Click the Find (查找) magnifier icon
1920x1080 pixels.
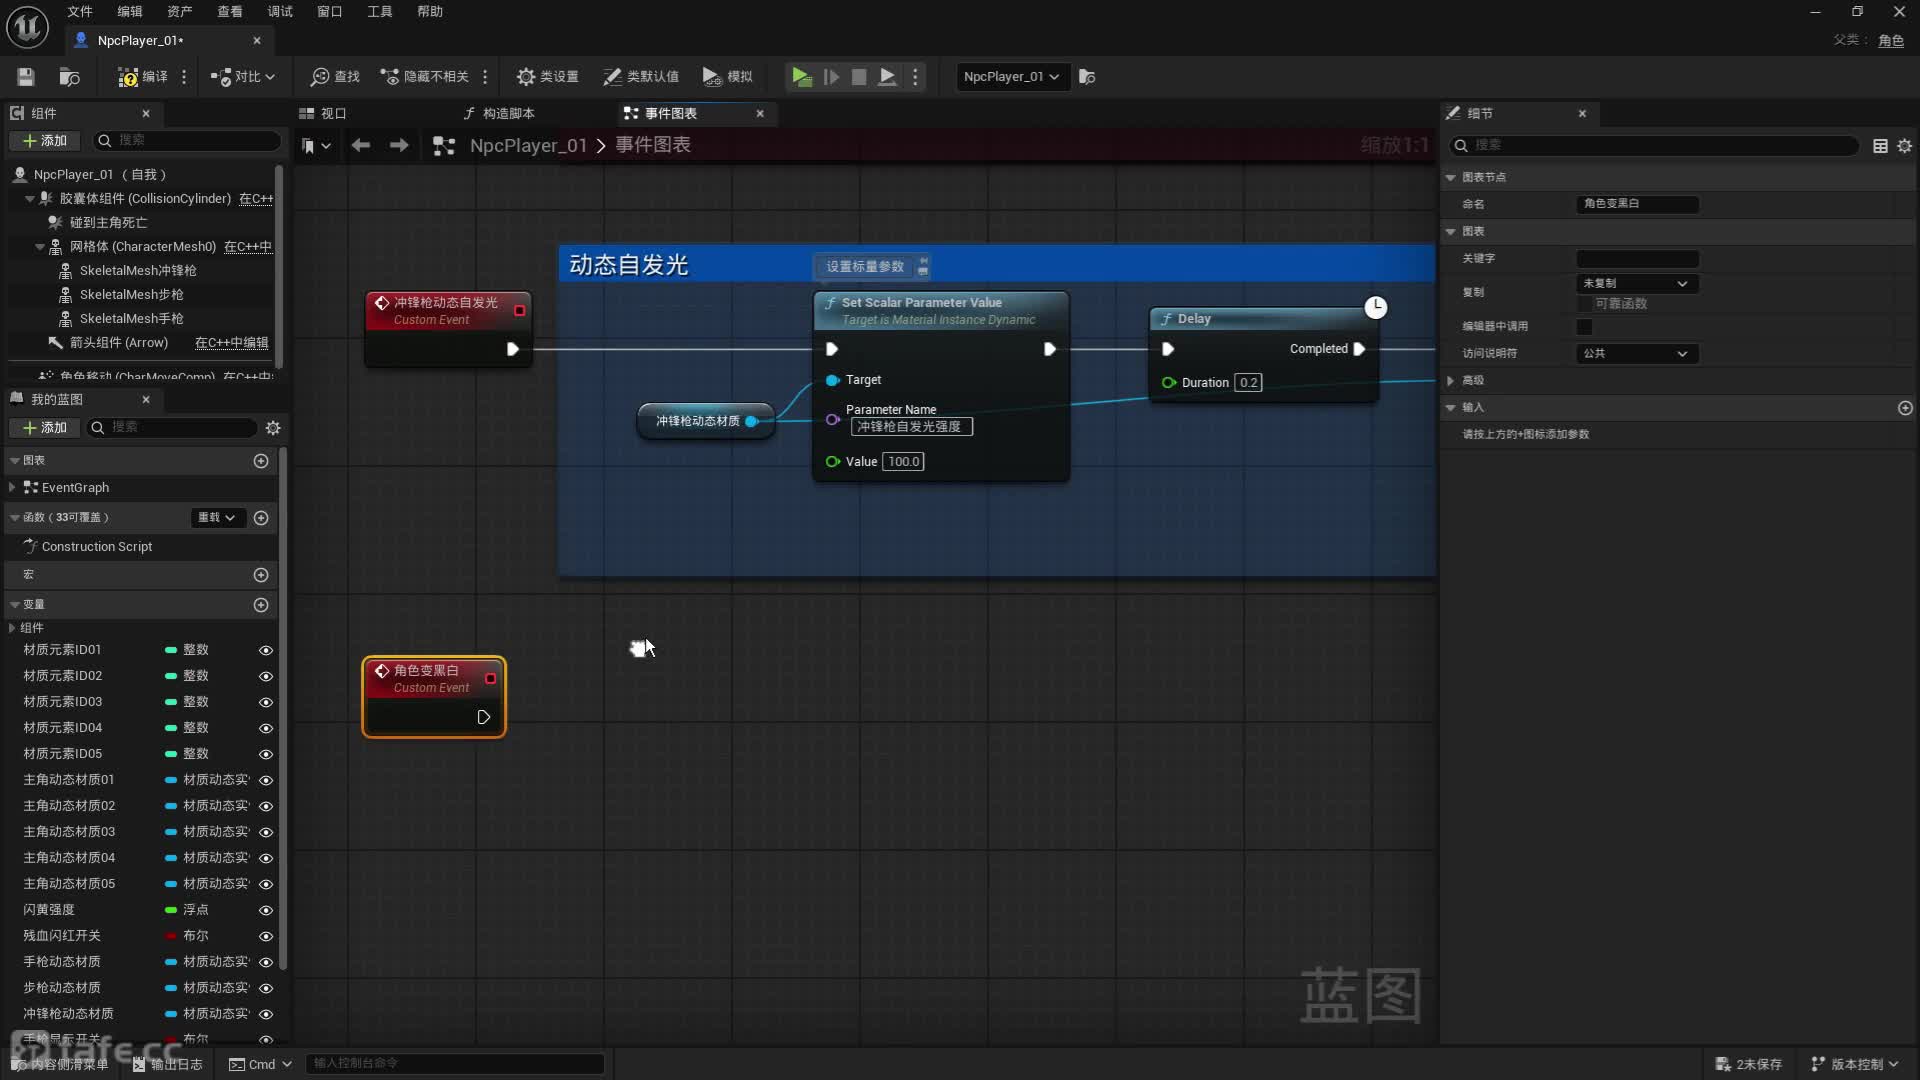(x=320, y=77)
